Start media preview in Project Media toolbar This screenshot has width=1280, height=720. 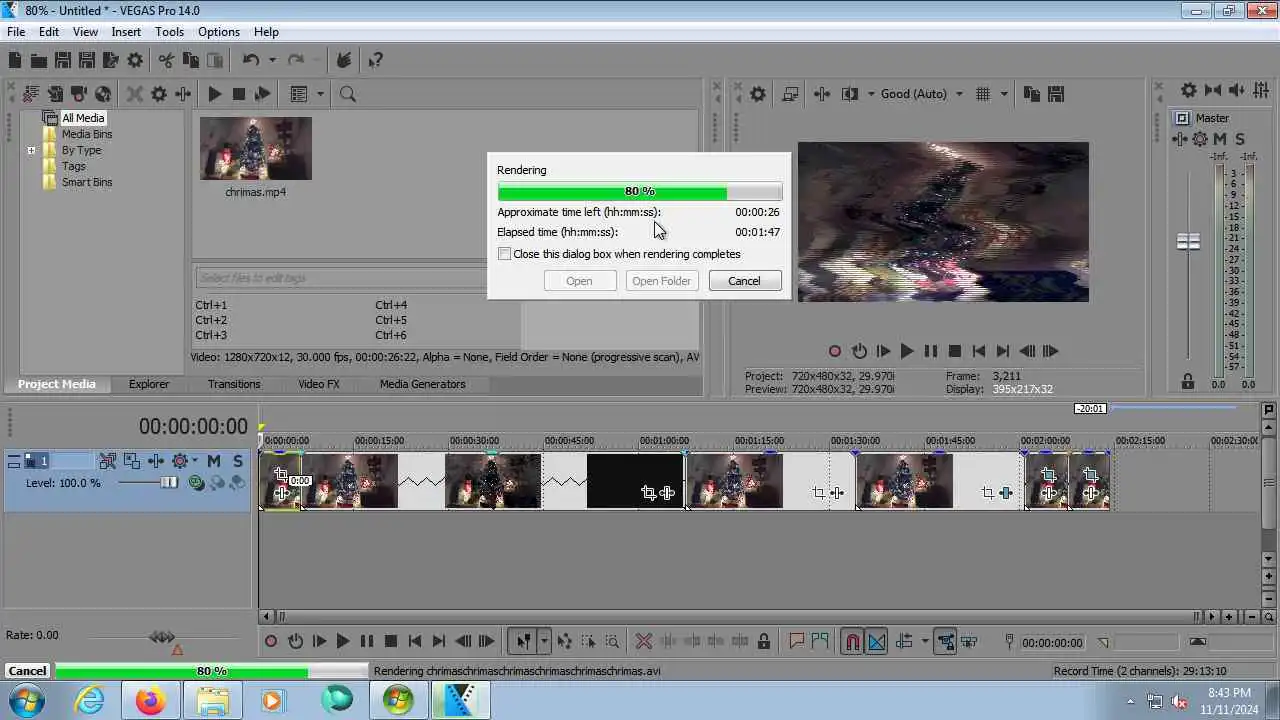pyautogui.click(x=214, y=94)
